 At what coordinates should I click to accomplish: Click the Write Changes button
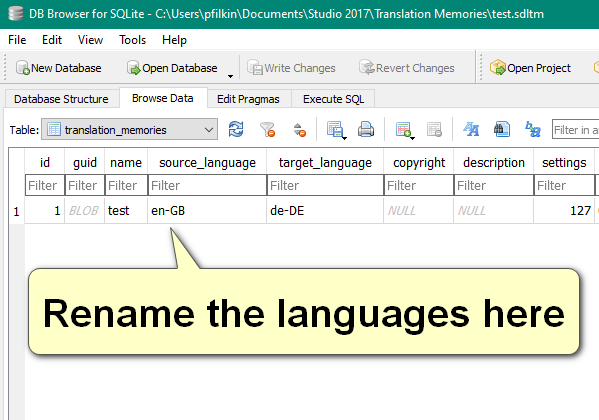click(x=291, y=68)
